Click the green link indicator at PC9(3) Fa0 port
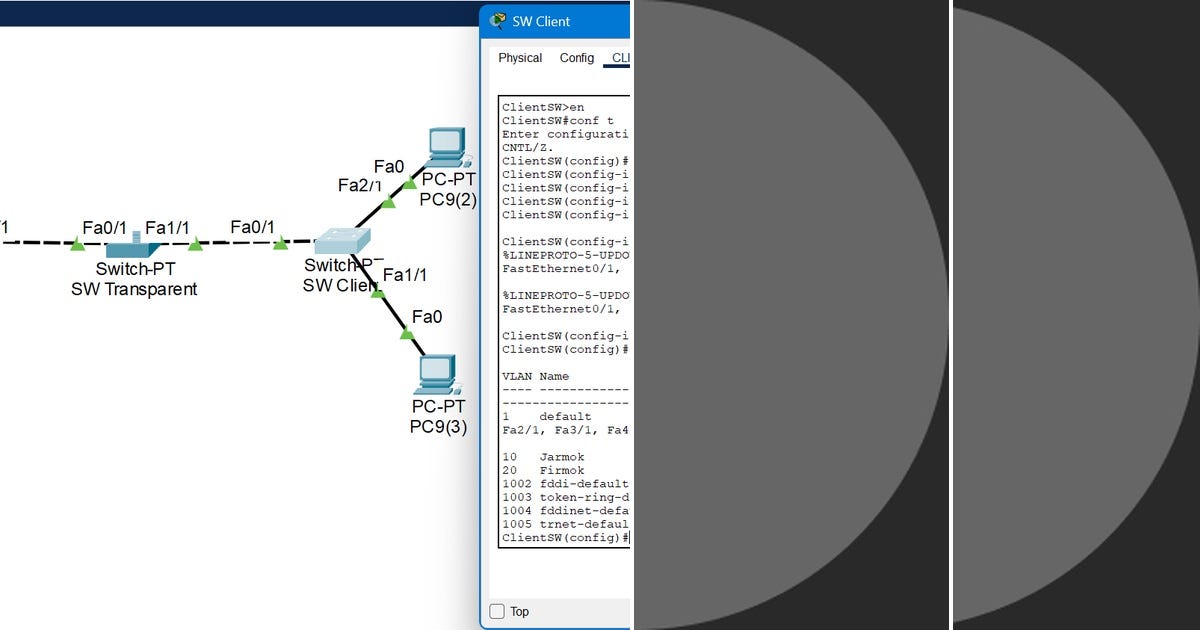Image resolution: width=1200 pixels, height=630 pixels. click(406, 334)
